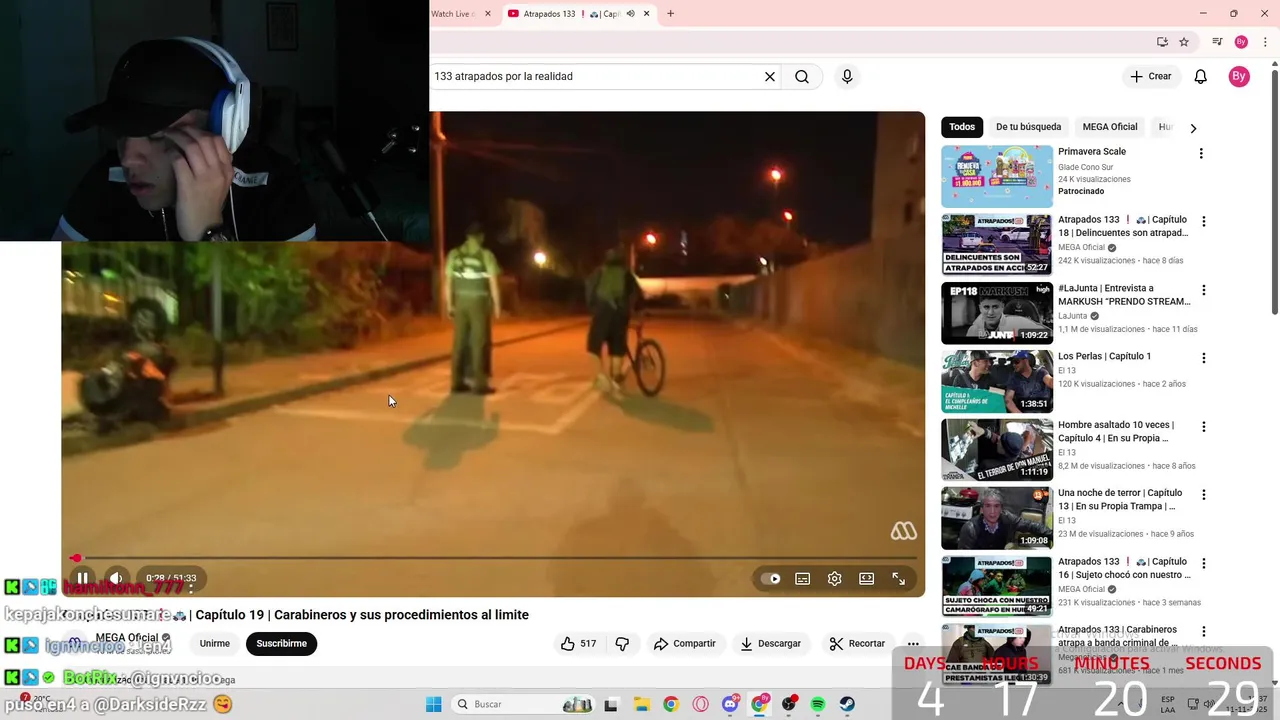This screenshot has height=720, width=1280.
Task: Show more filter chips with arrow
Action: [1193, 128]
